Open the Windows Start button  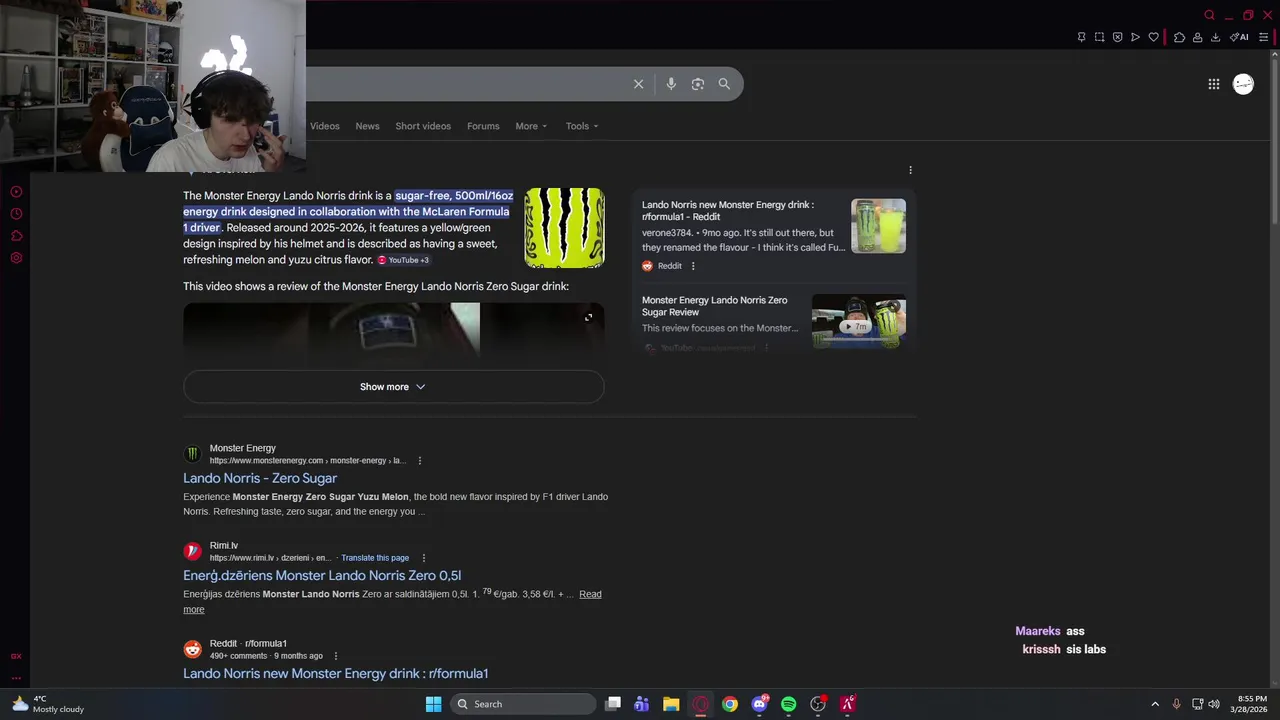click(433, 704)
